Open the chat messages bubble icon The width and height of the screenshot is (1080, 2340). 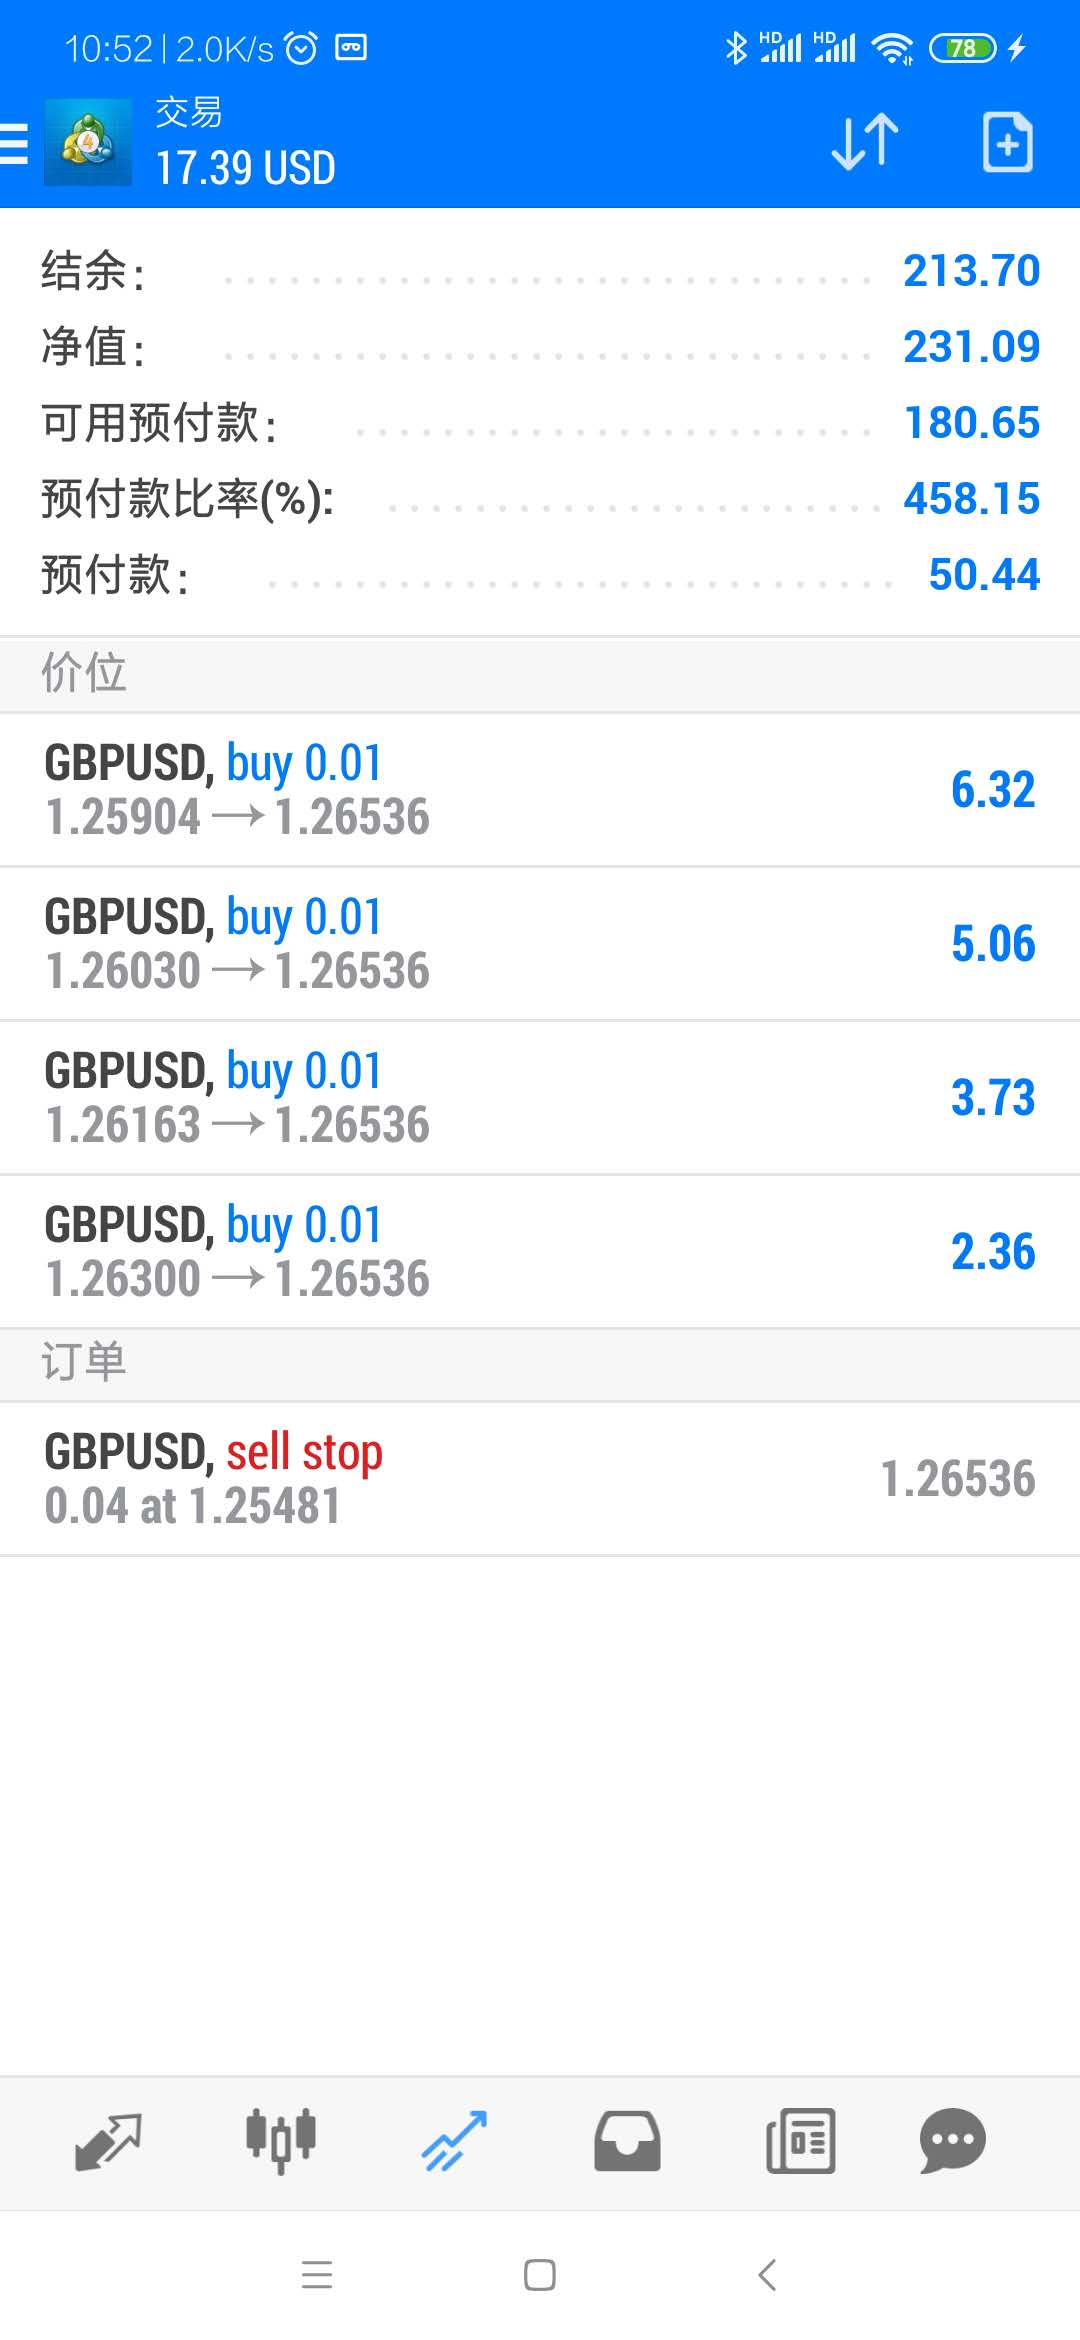click(952, 2141)
